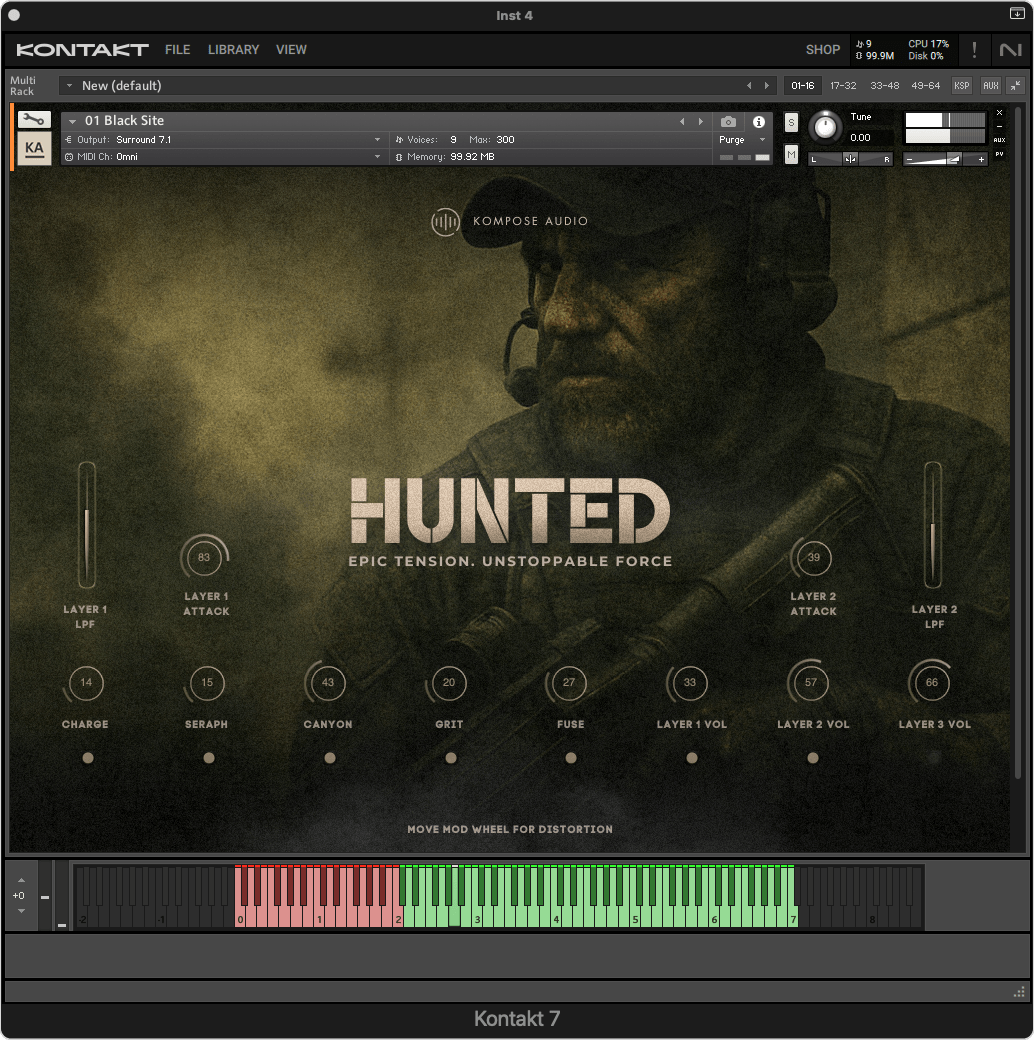1034x1040 pixels.
Task: Toggle the dot under GRIT knob
Action: tap(450, 758)
